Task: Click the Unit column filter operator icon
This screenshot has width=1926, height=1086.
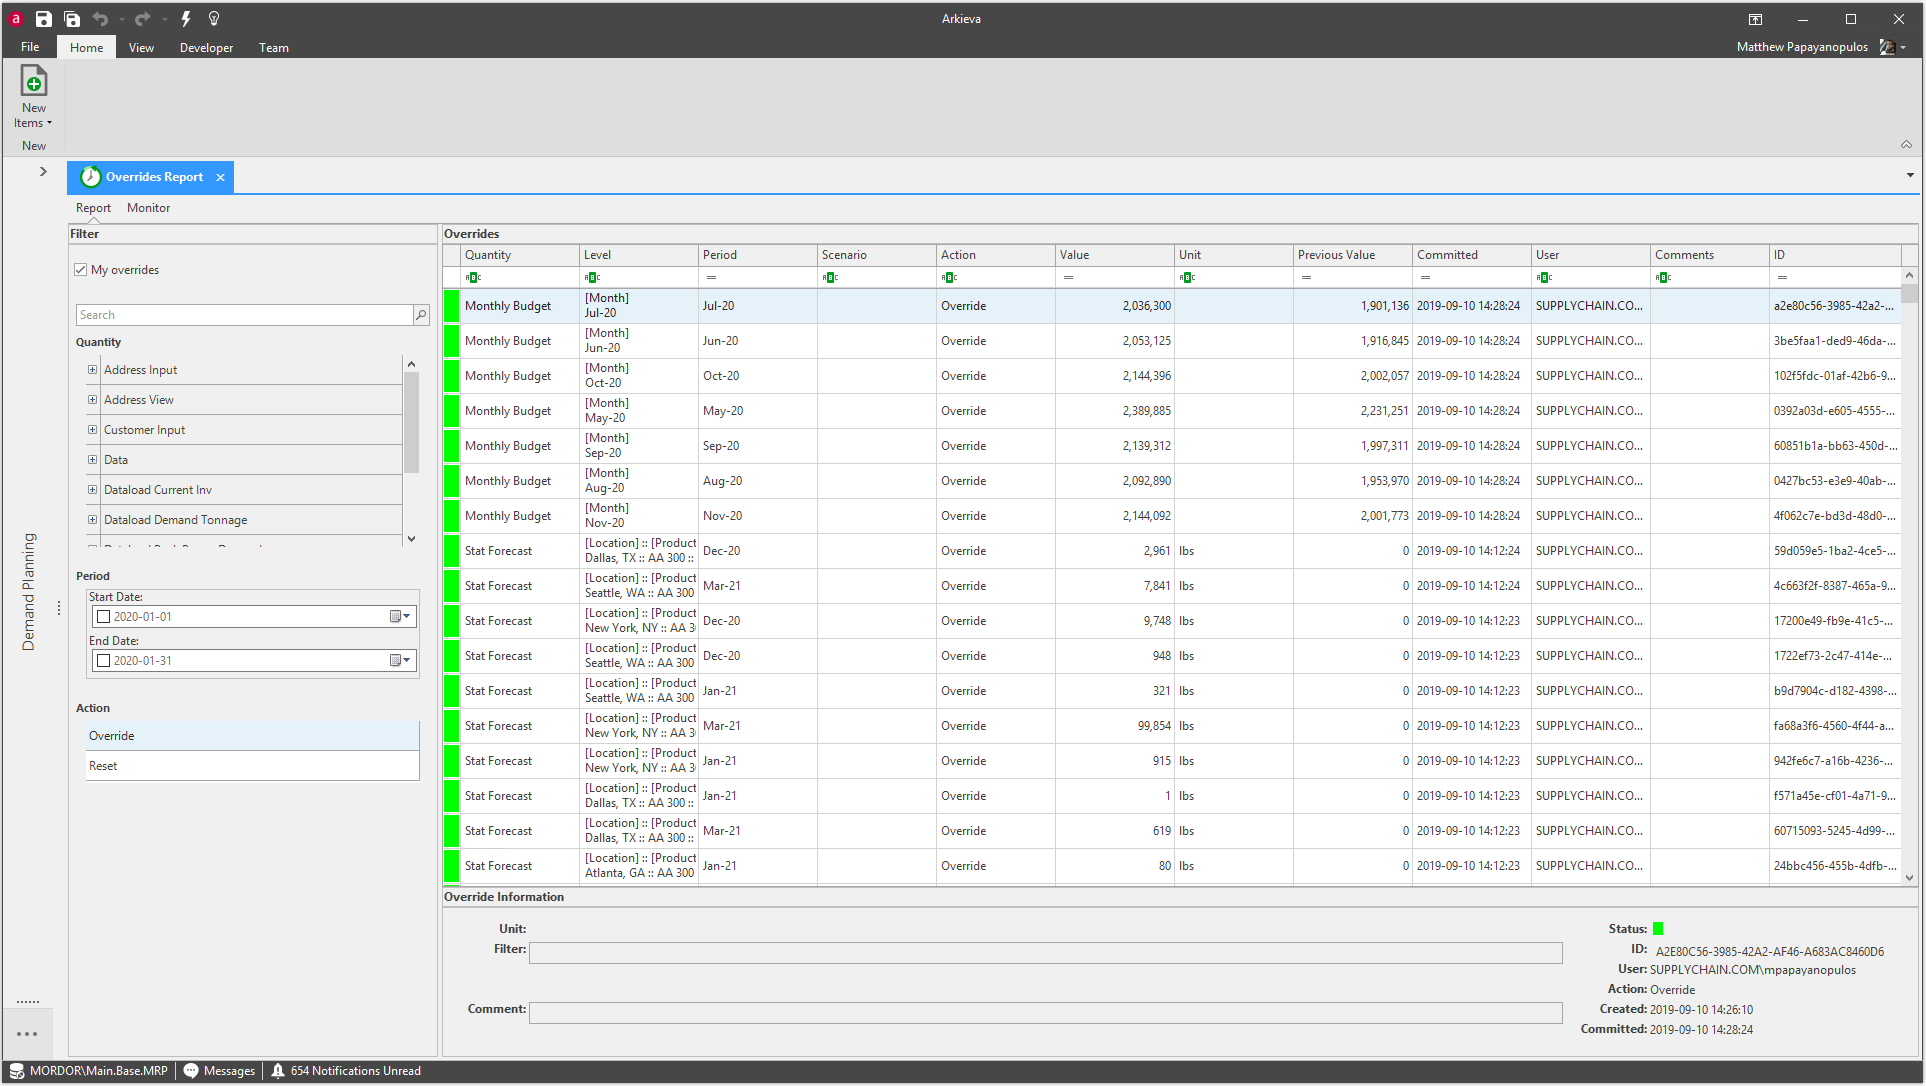Action: (1187, 278)
